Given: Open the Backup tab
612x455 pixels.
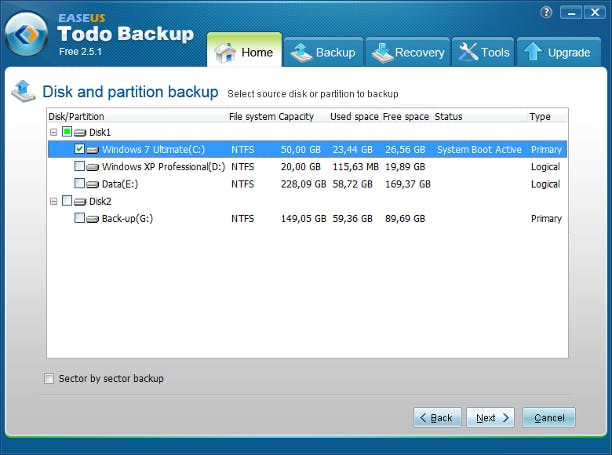Looking at the screenshot, I should pos(324,52).
